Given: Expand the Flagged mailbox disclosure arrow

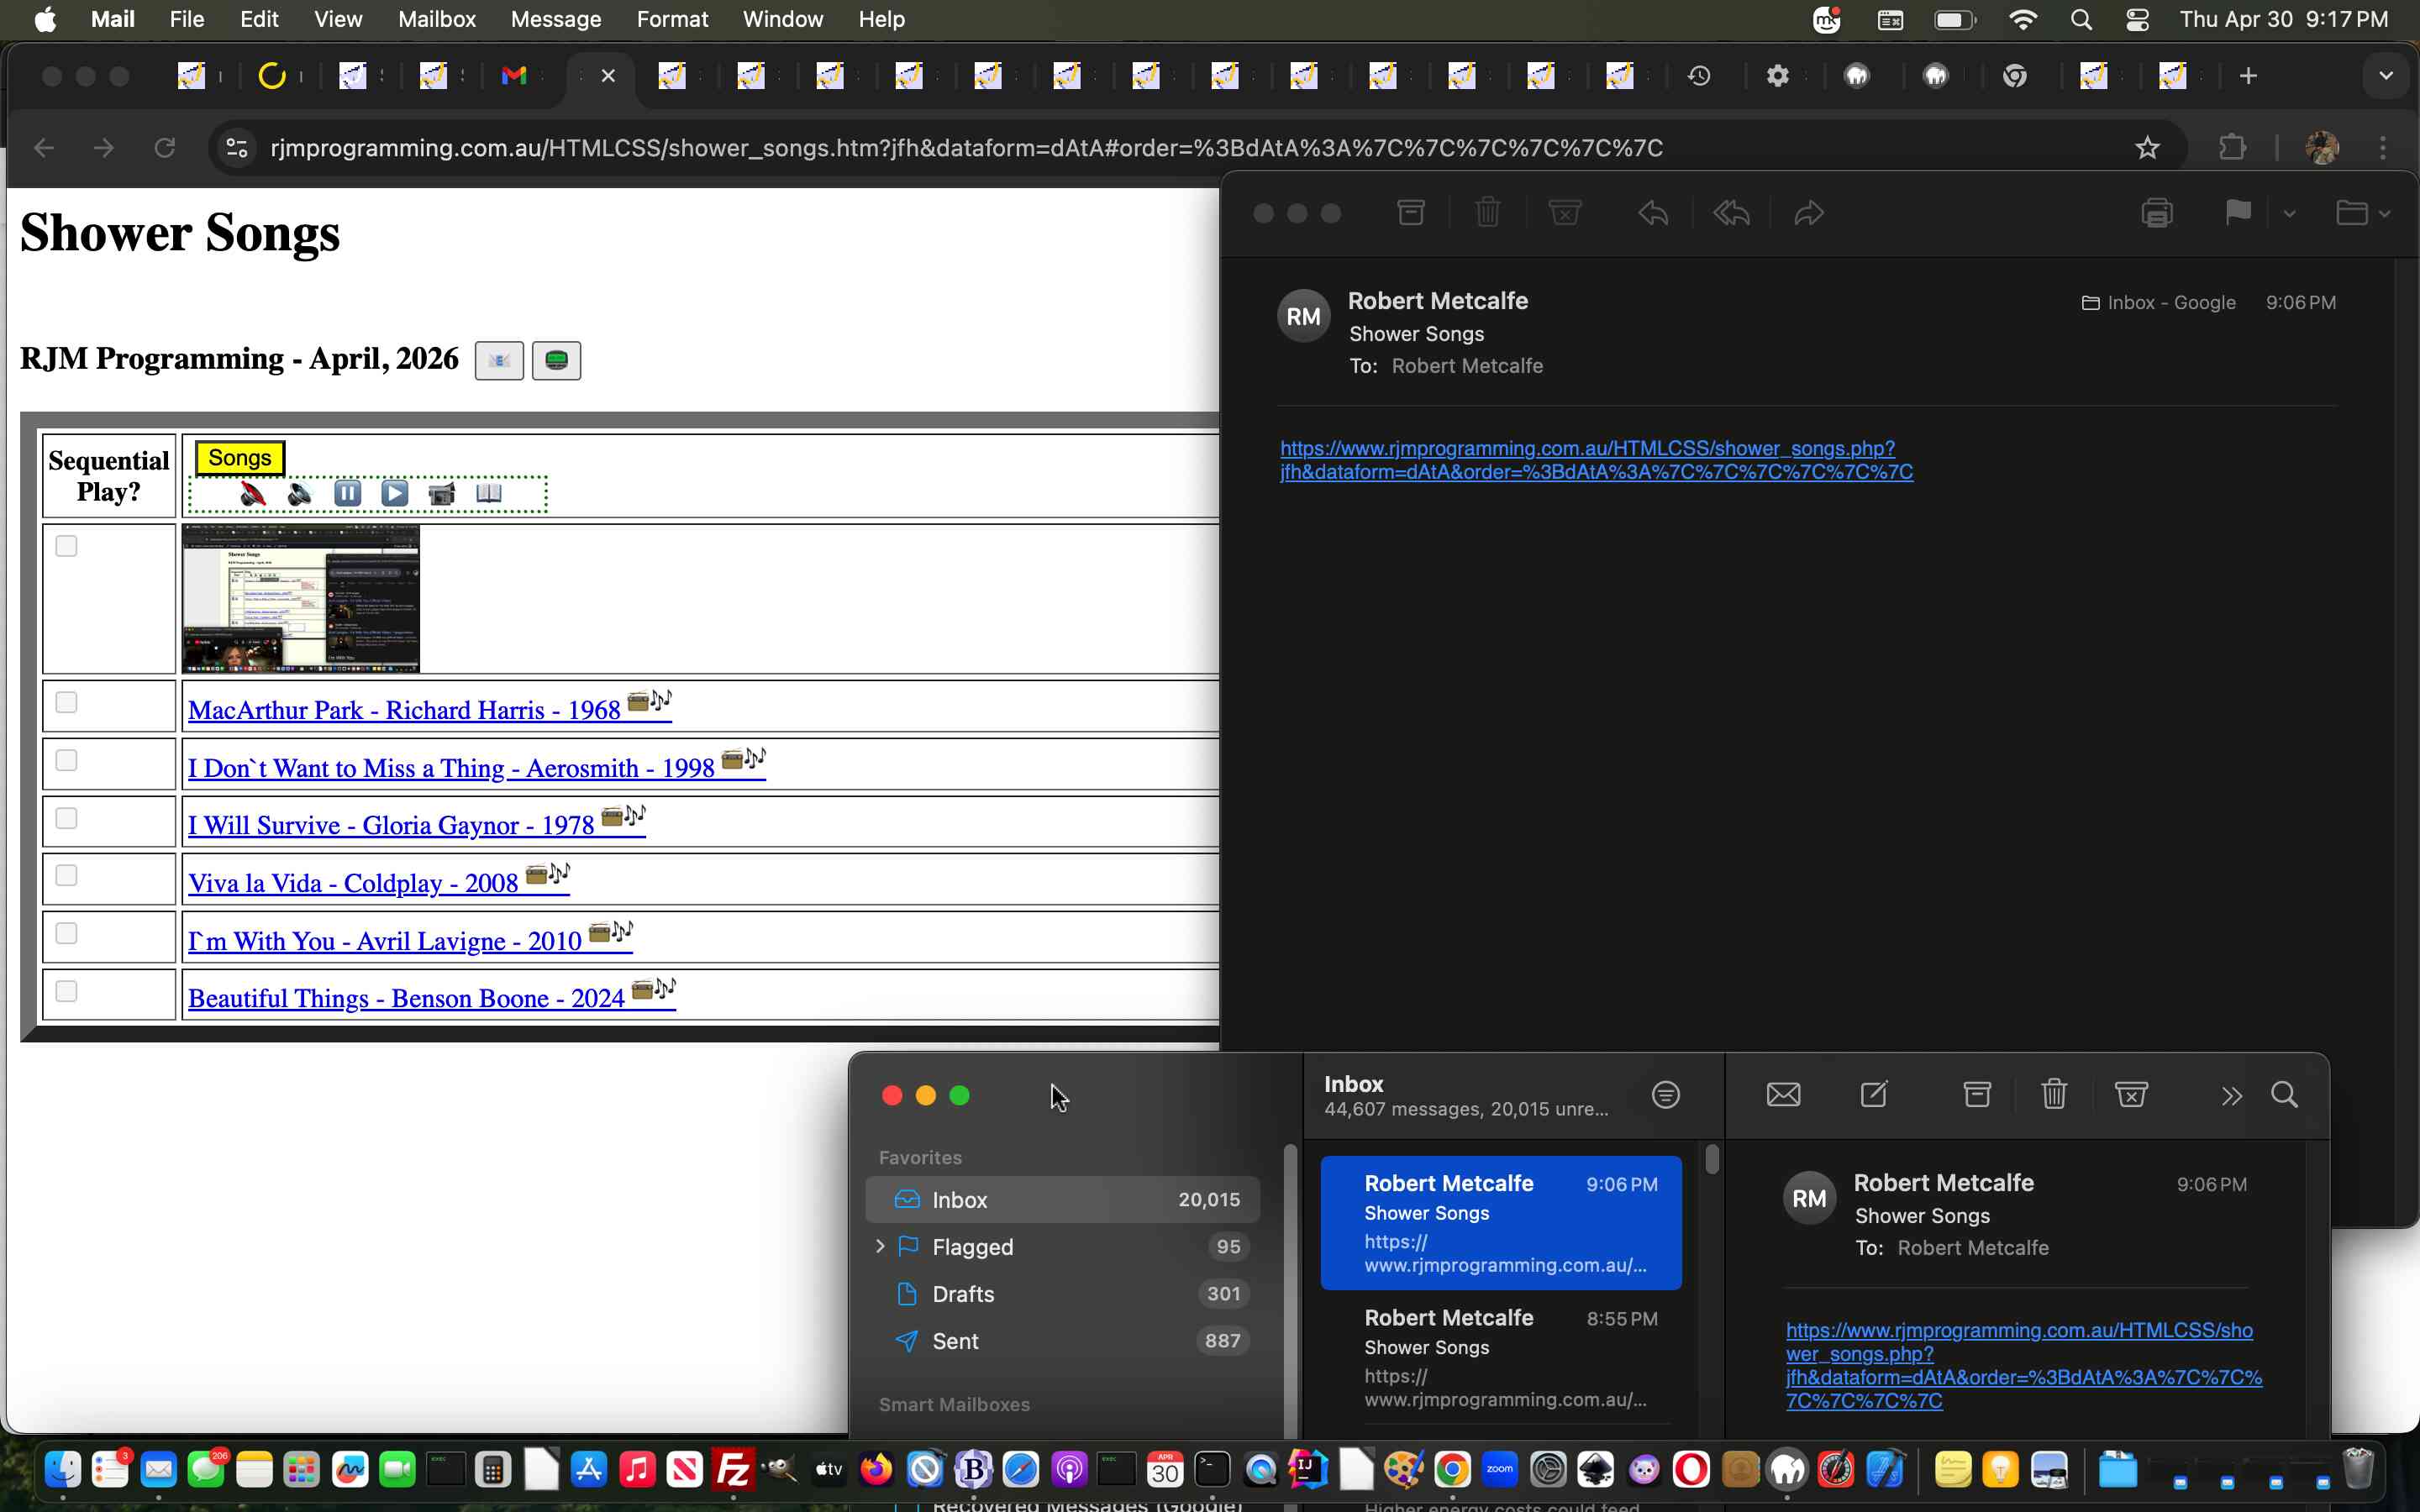Looking at the screenshot, I should pos(880,1246).
